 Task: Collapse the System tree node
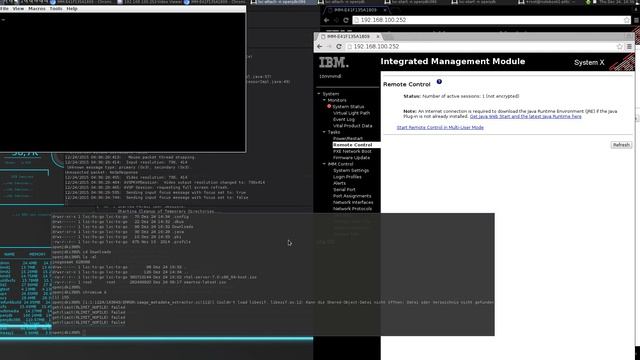[319, 94]
